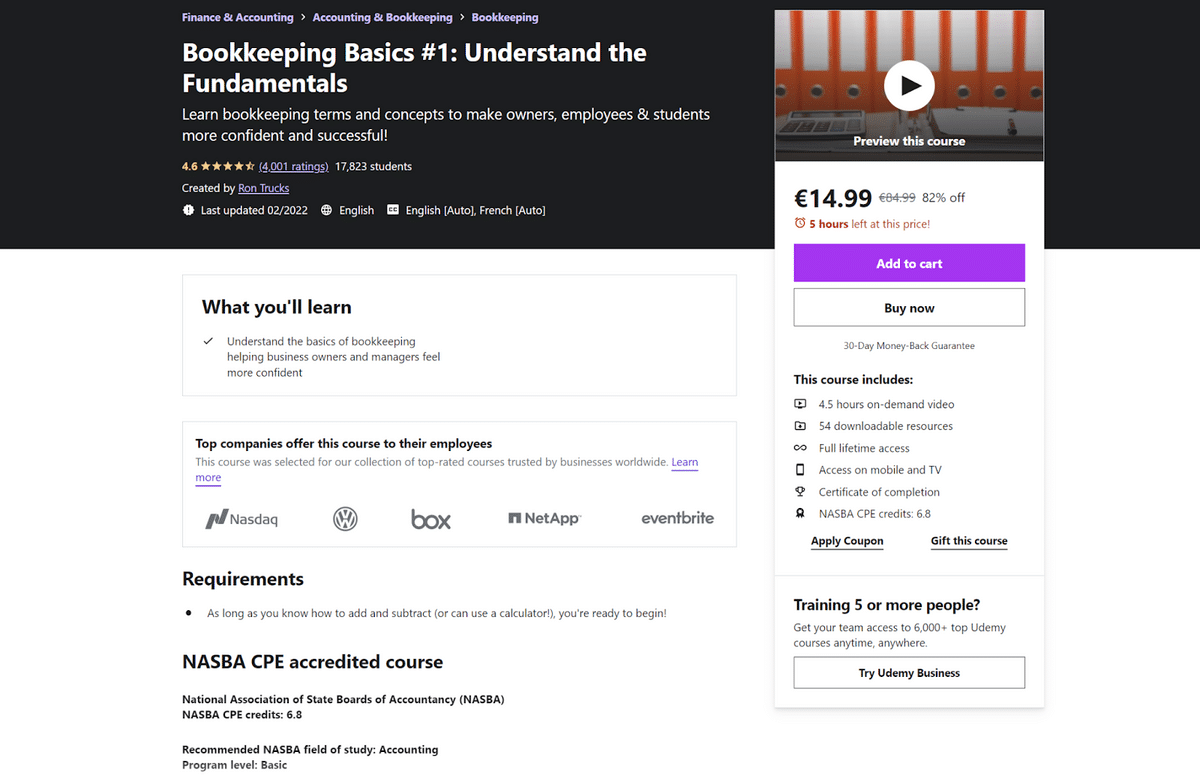Click the closed captions icon
Image resolution: width=1200 pixels, height=779 pixels.
[393, 210]
